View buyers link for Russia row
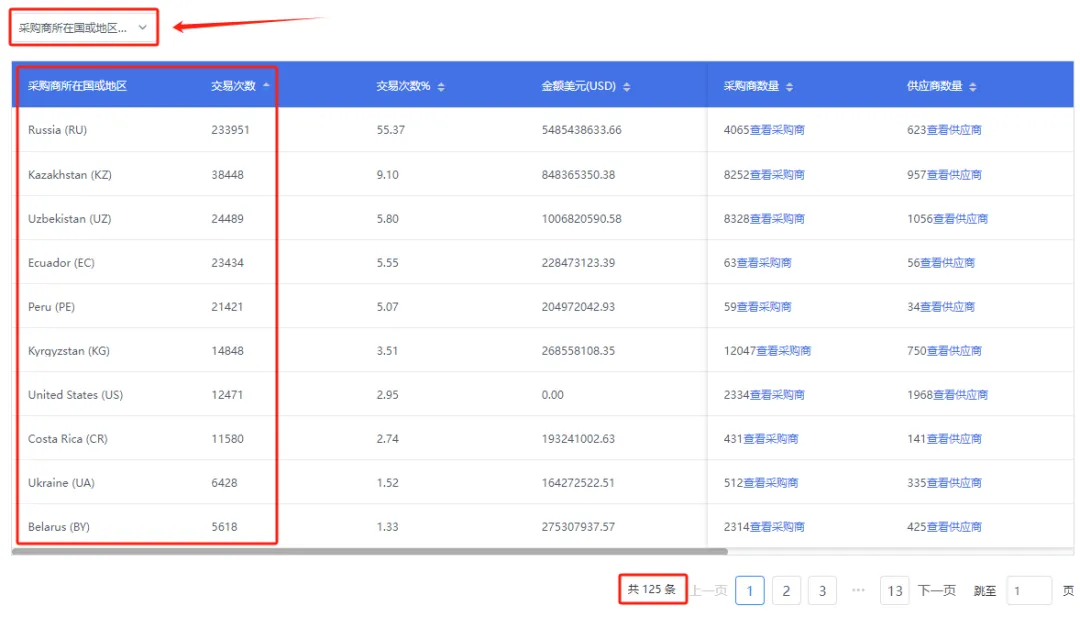 tap(777, 130)
